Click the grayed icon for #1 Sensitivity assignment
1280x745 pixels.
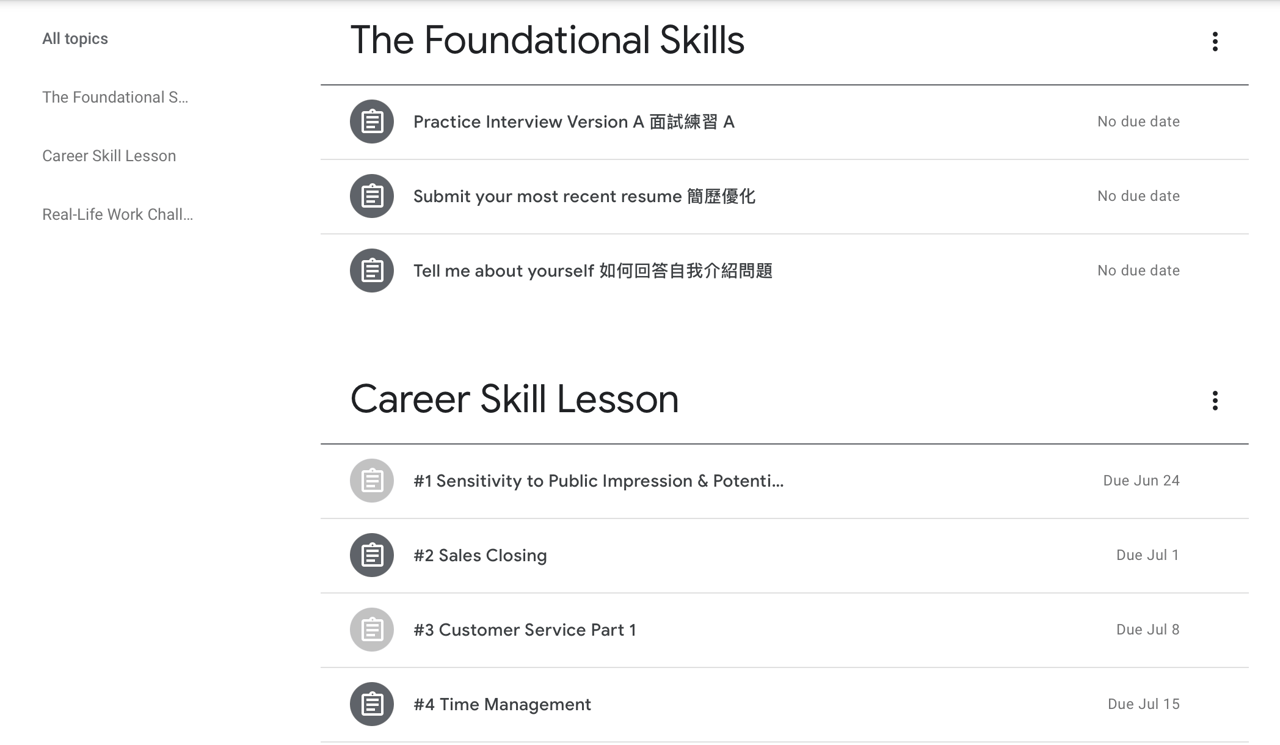[x=371, y=481]
